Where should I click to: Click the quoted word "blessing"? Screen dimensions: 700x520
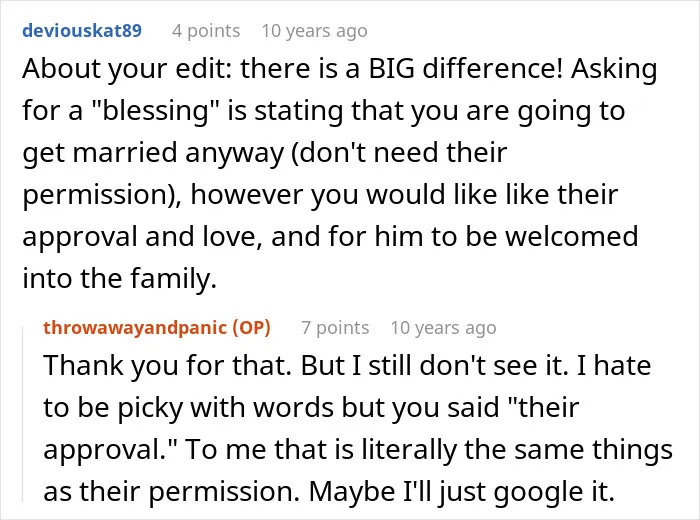tap(150, 111)
